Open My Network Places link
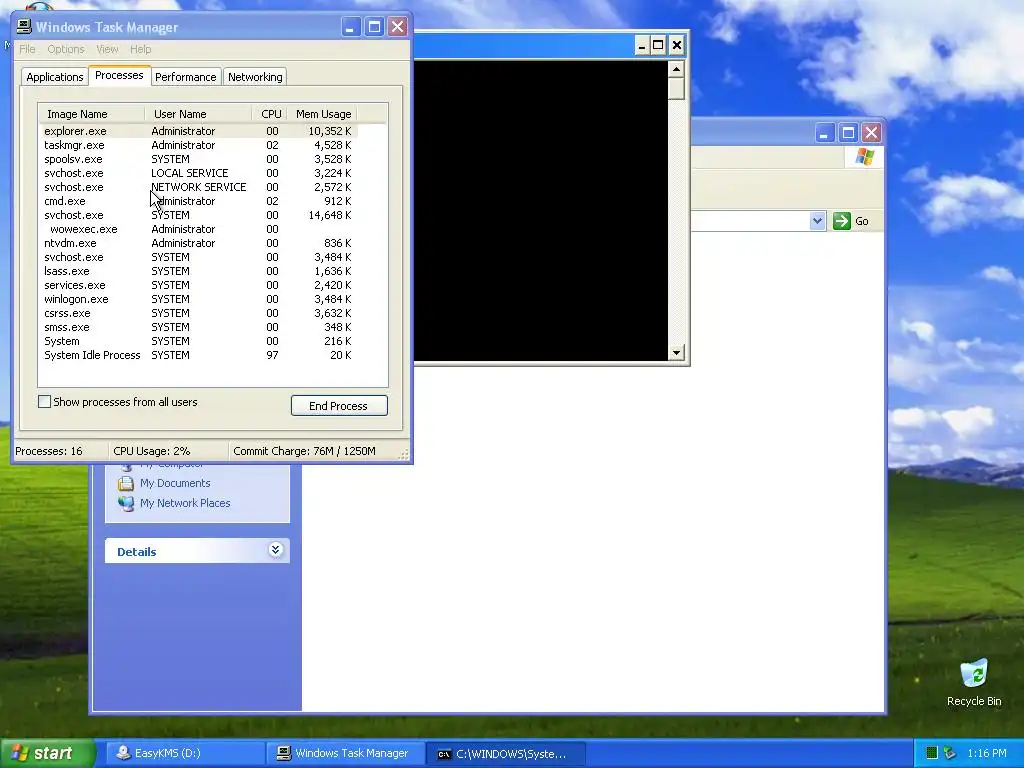The width and height of the screenshot is (1024, 768). (185, 504)
